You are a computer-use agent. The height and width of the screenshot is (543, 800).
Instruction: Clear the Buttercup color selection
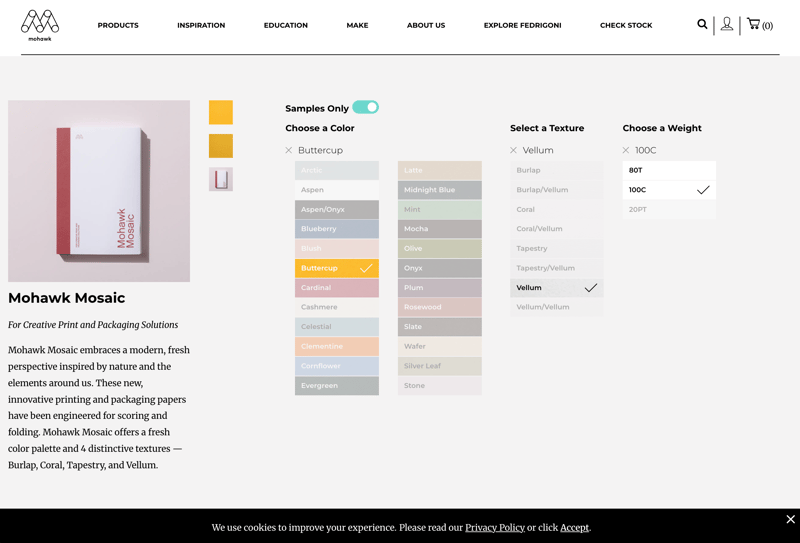pos(289,150)
